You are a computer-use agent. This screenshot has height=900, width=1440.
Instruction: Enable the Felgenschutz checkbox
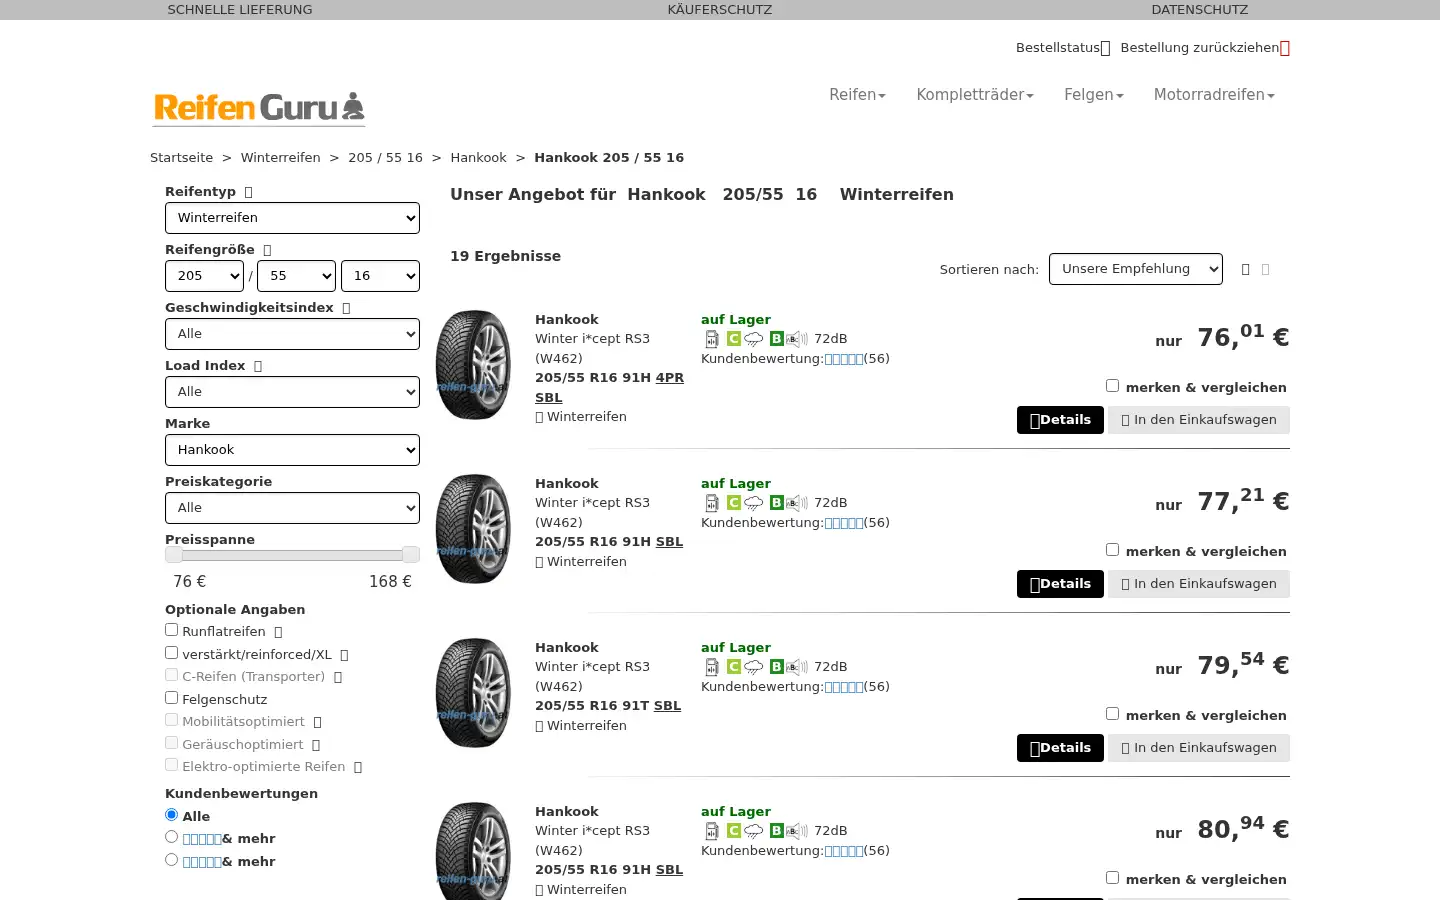(x=171, y=698)
